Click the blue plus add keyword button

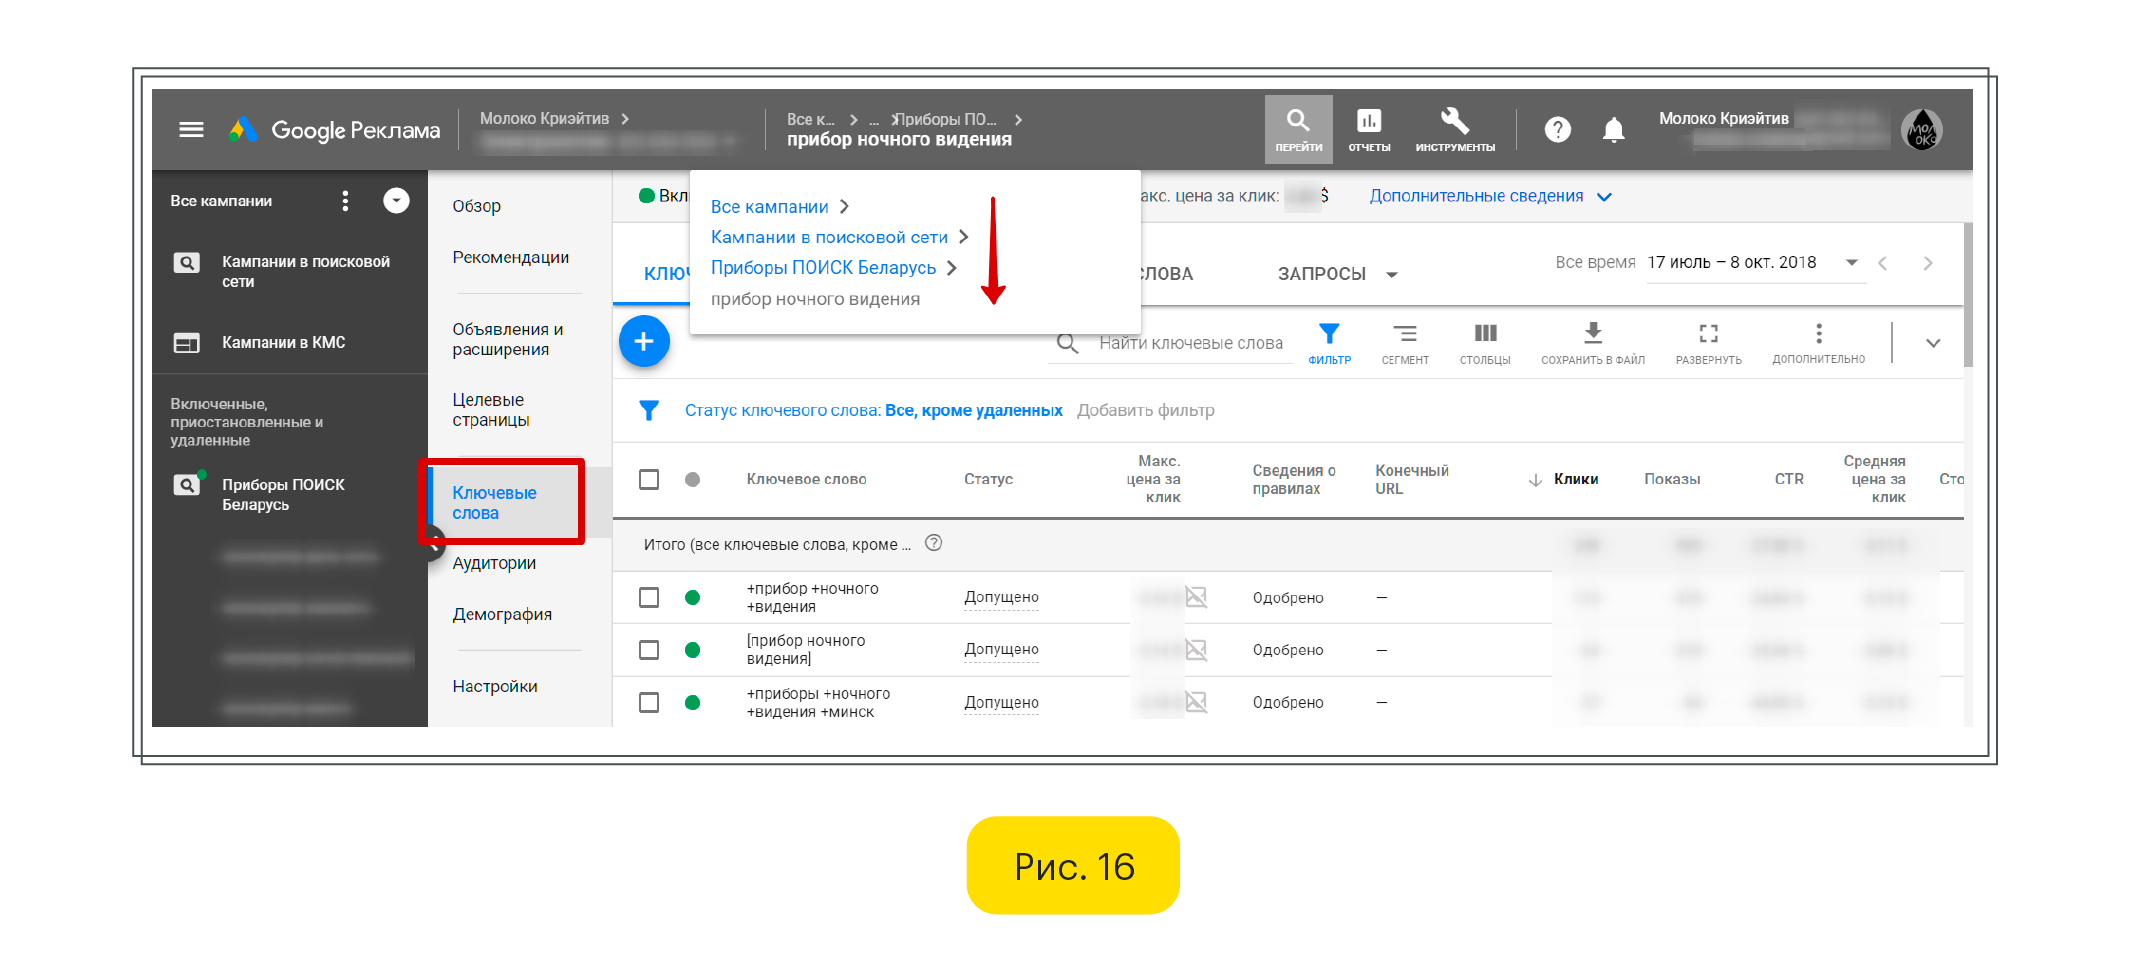coord(644,342)
